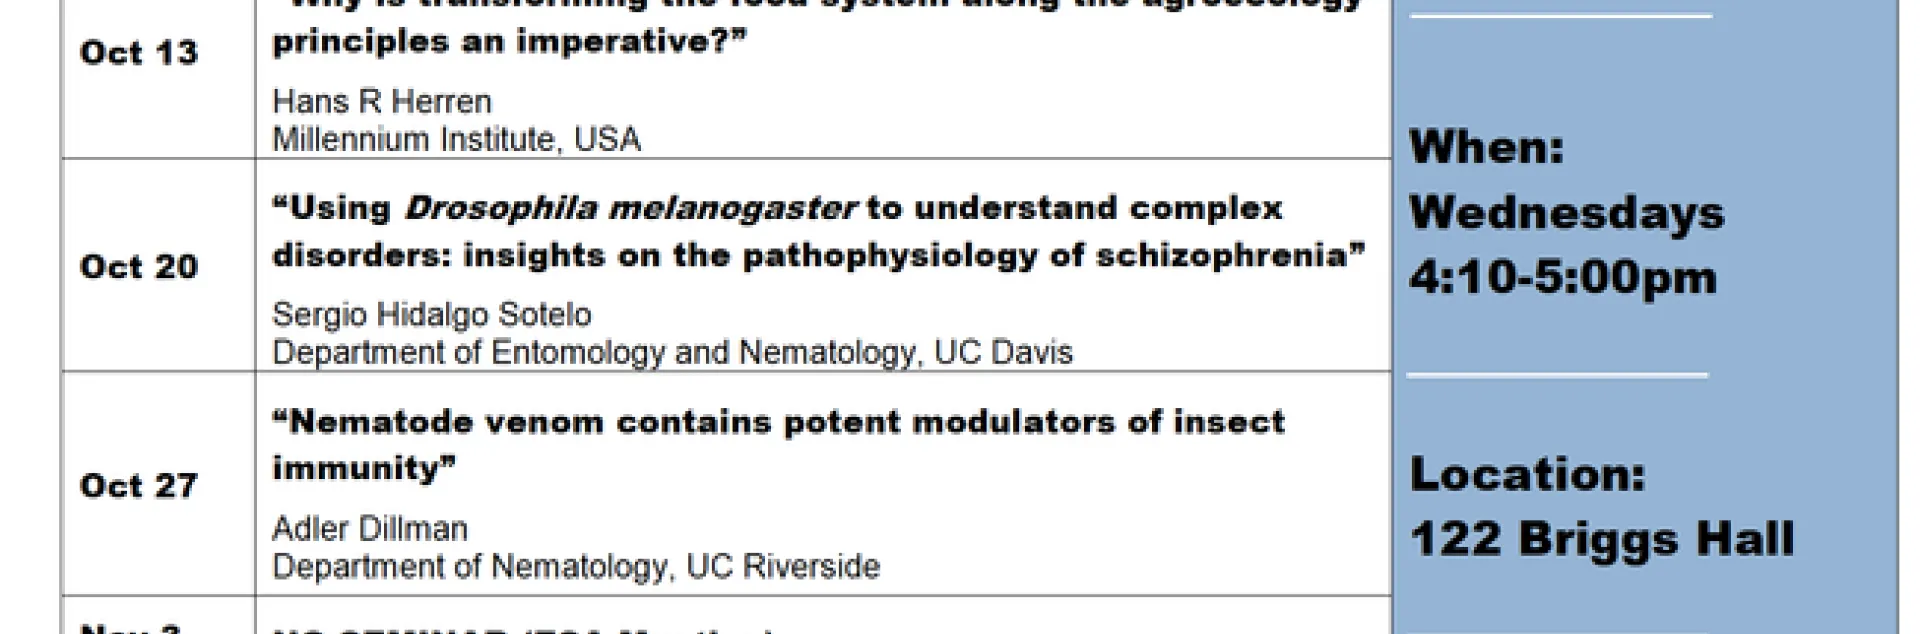Click the "Wednesdays" text in sidebar
Viewport: 1920px width, 634px height.
pos(1566,213)
